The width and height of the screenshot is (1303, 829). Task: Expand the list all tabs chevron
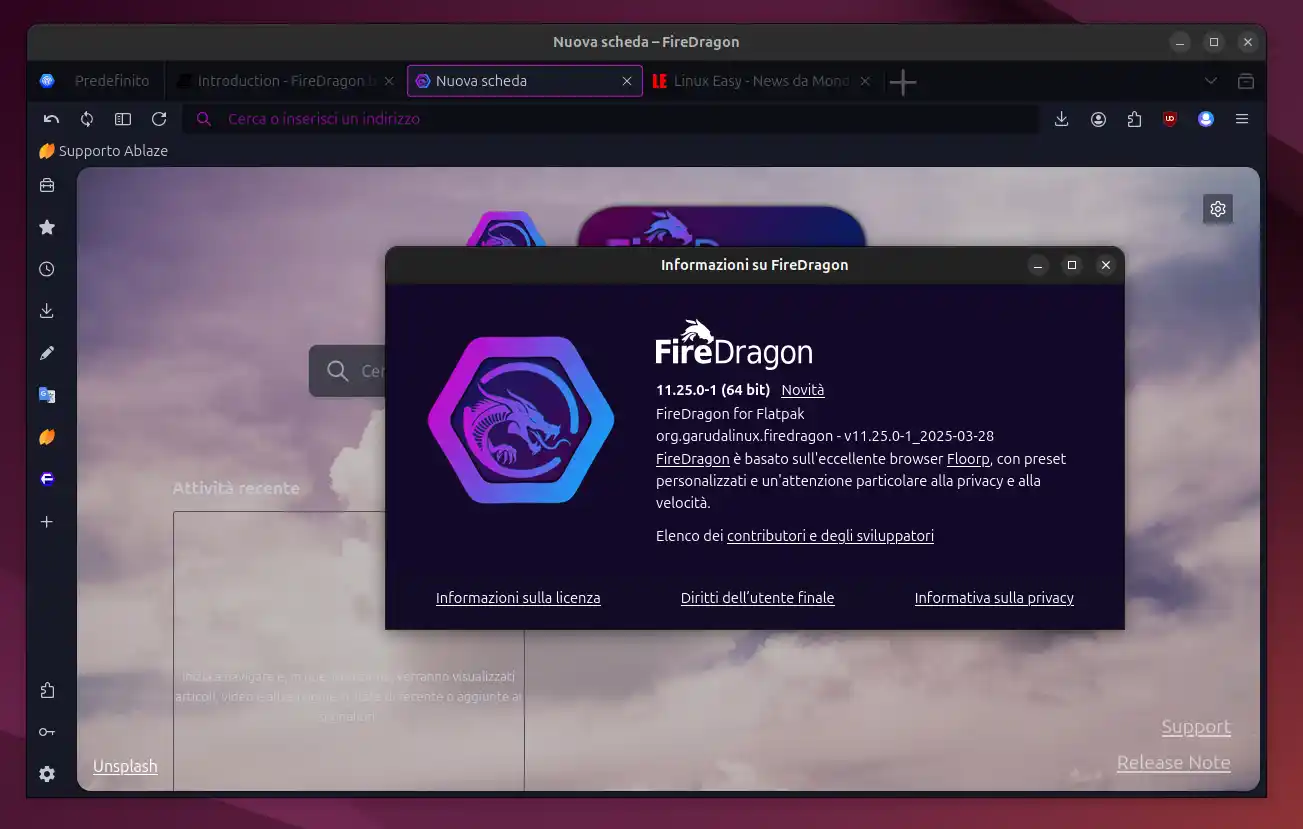[1211, 81]
